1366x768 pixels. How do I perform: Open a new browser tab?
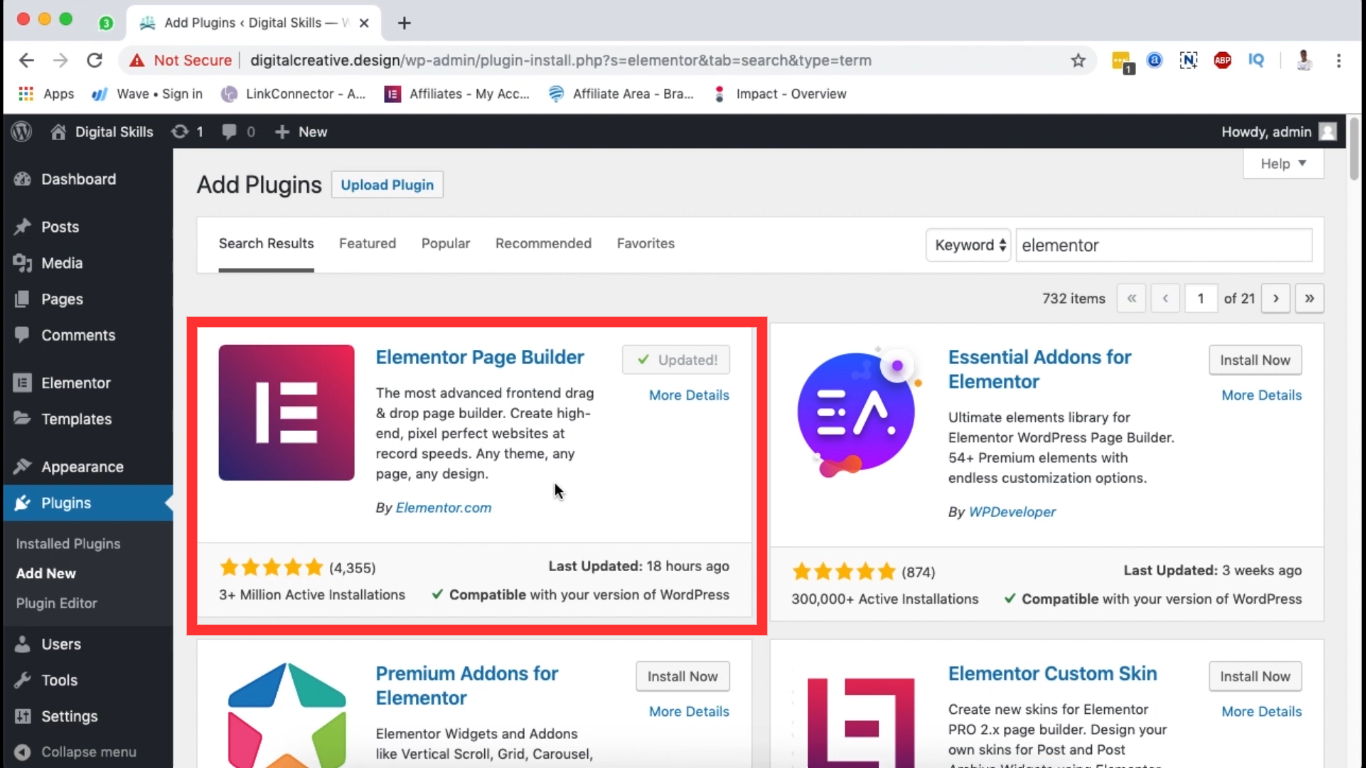[x=404, y=23]
